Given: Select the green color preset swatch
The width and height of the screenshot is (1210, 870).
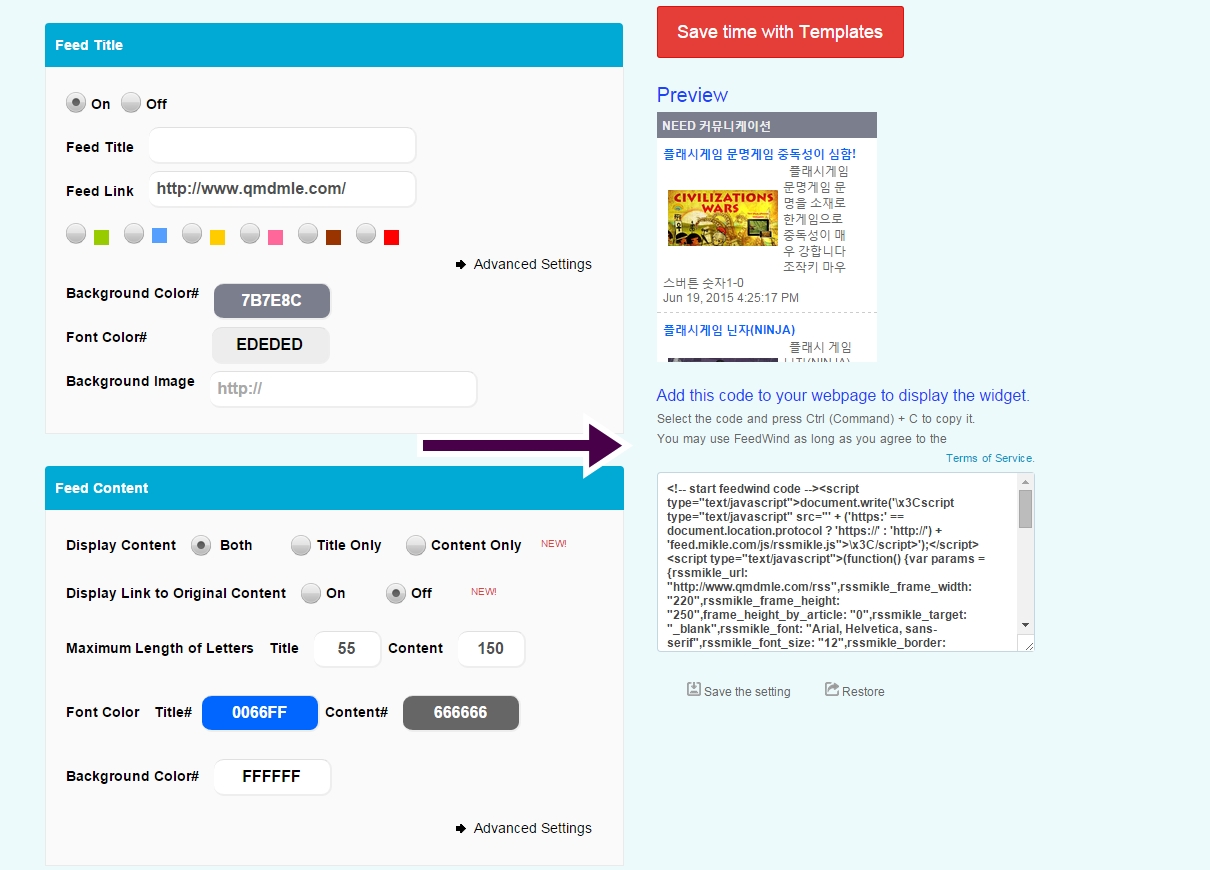Looking at the screenshot, I should 101,237.
